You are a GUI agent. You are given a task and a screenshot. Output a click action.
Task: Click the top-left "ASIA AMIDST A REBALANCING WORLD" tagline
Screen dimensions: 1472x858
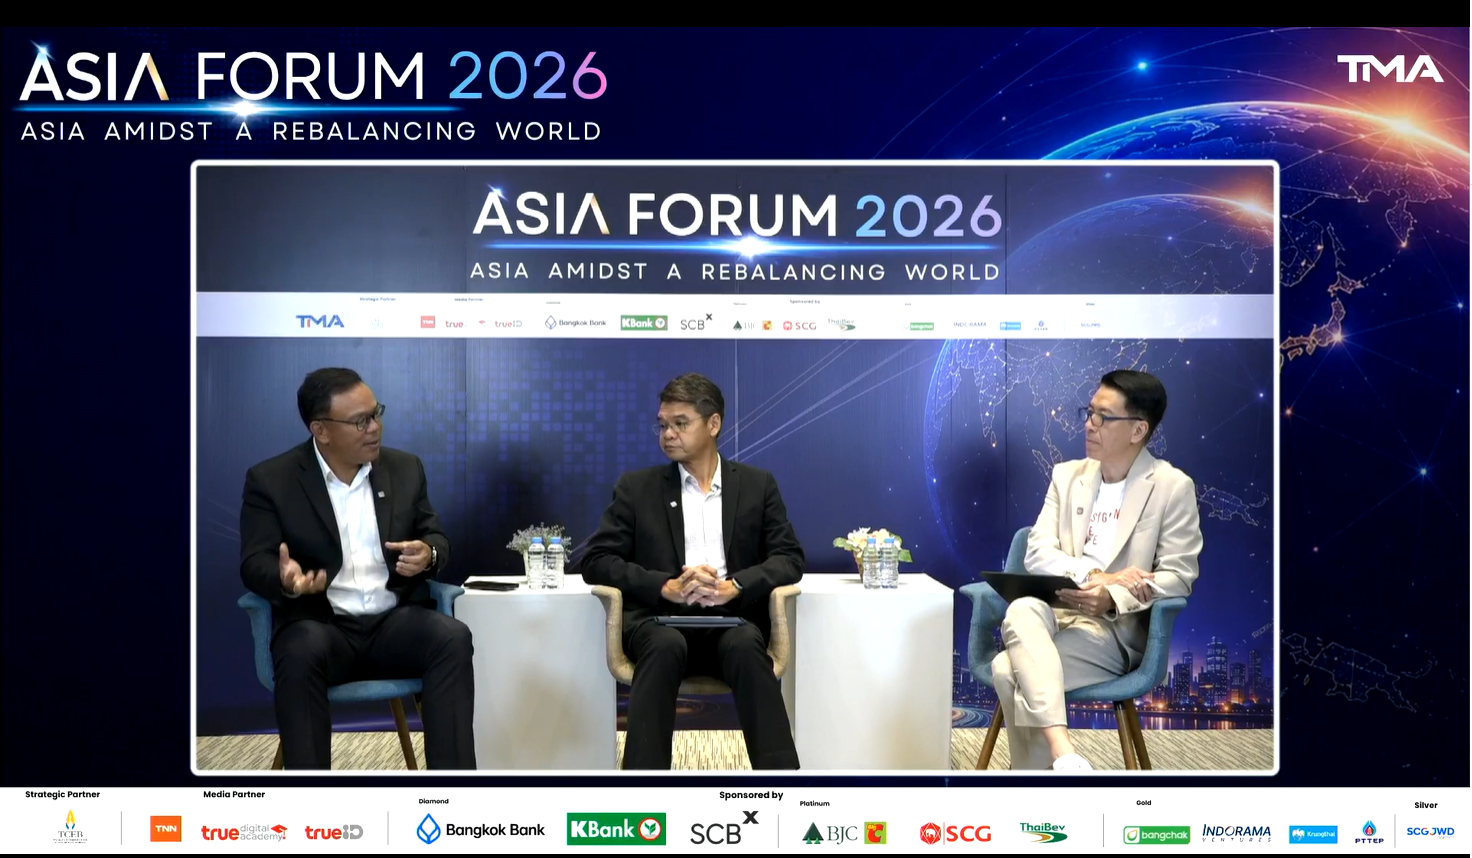pos(311,131)
